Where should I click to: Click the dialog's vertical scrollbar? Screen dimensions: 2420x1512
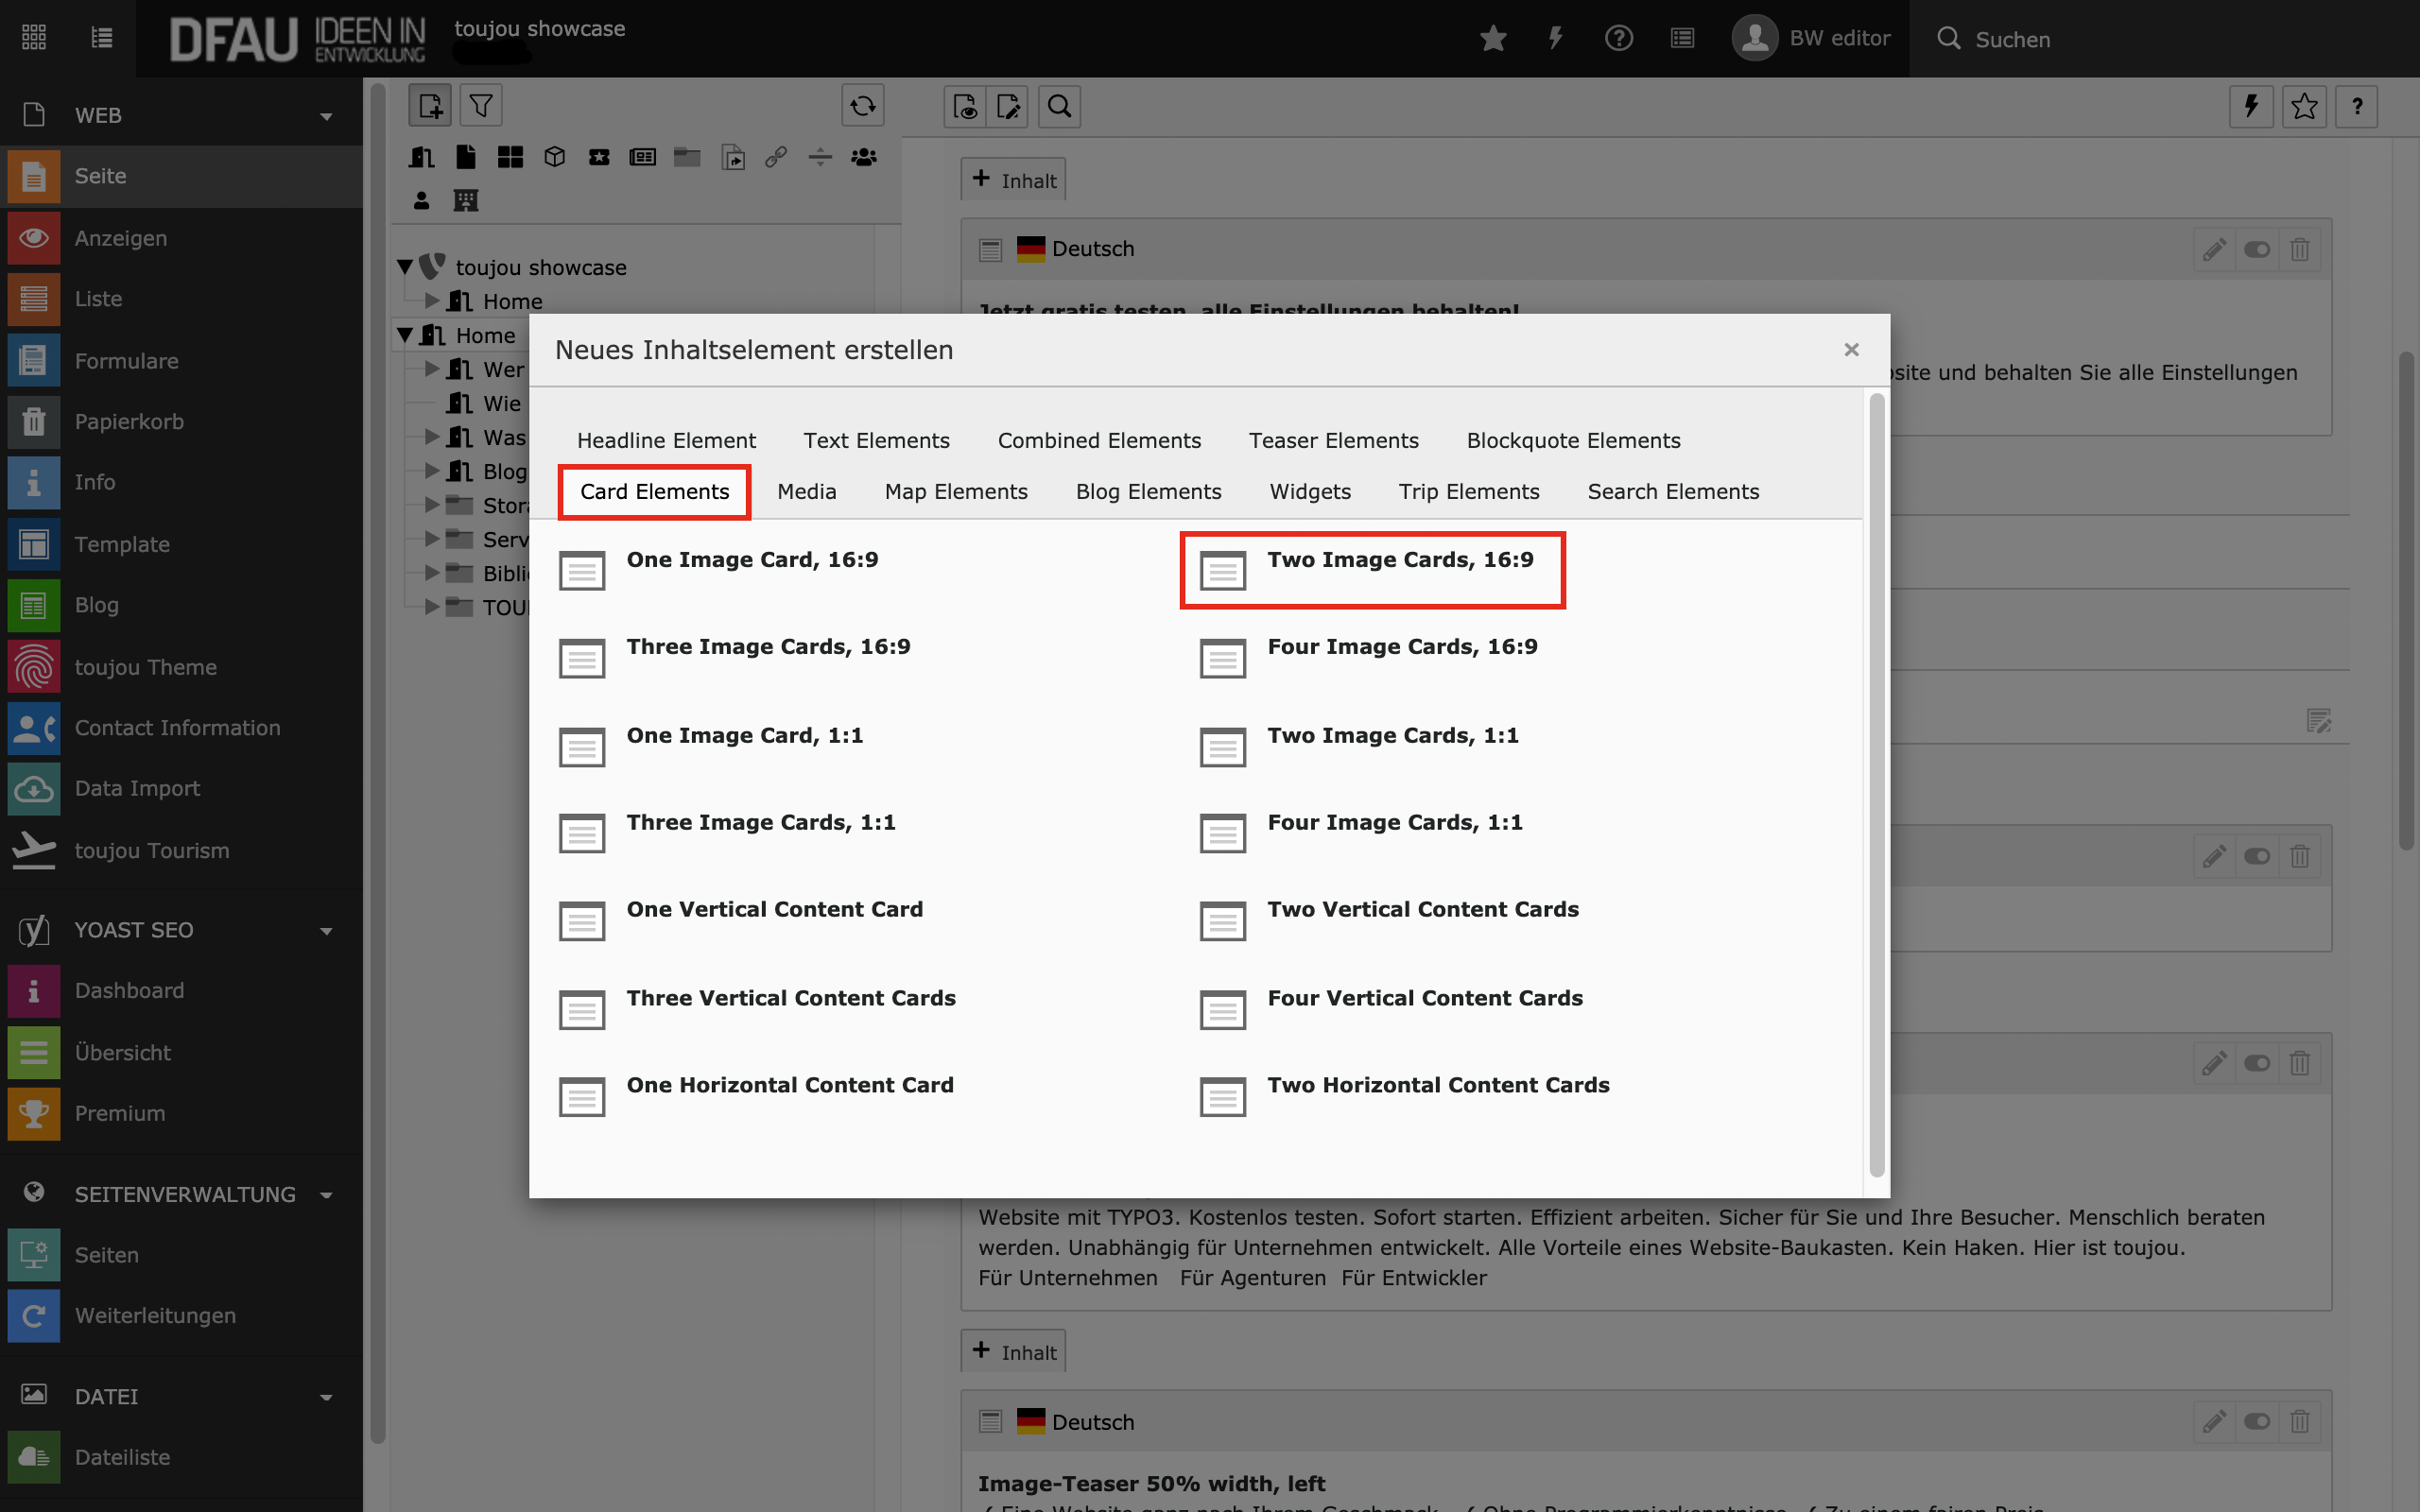point(1876,785)
